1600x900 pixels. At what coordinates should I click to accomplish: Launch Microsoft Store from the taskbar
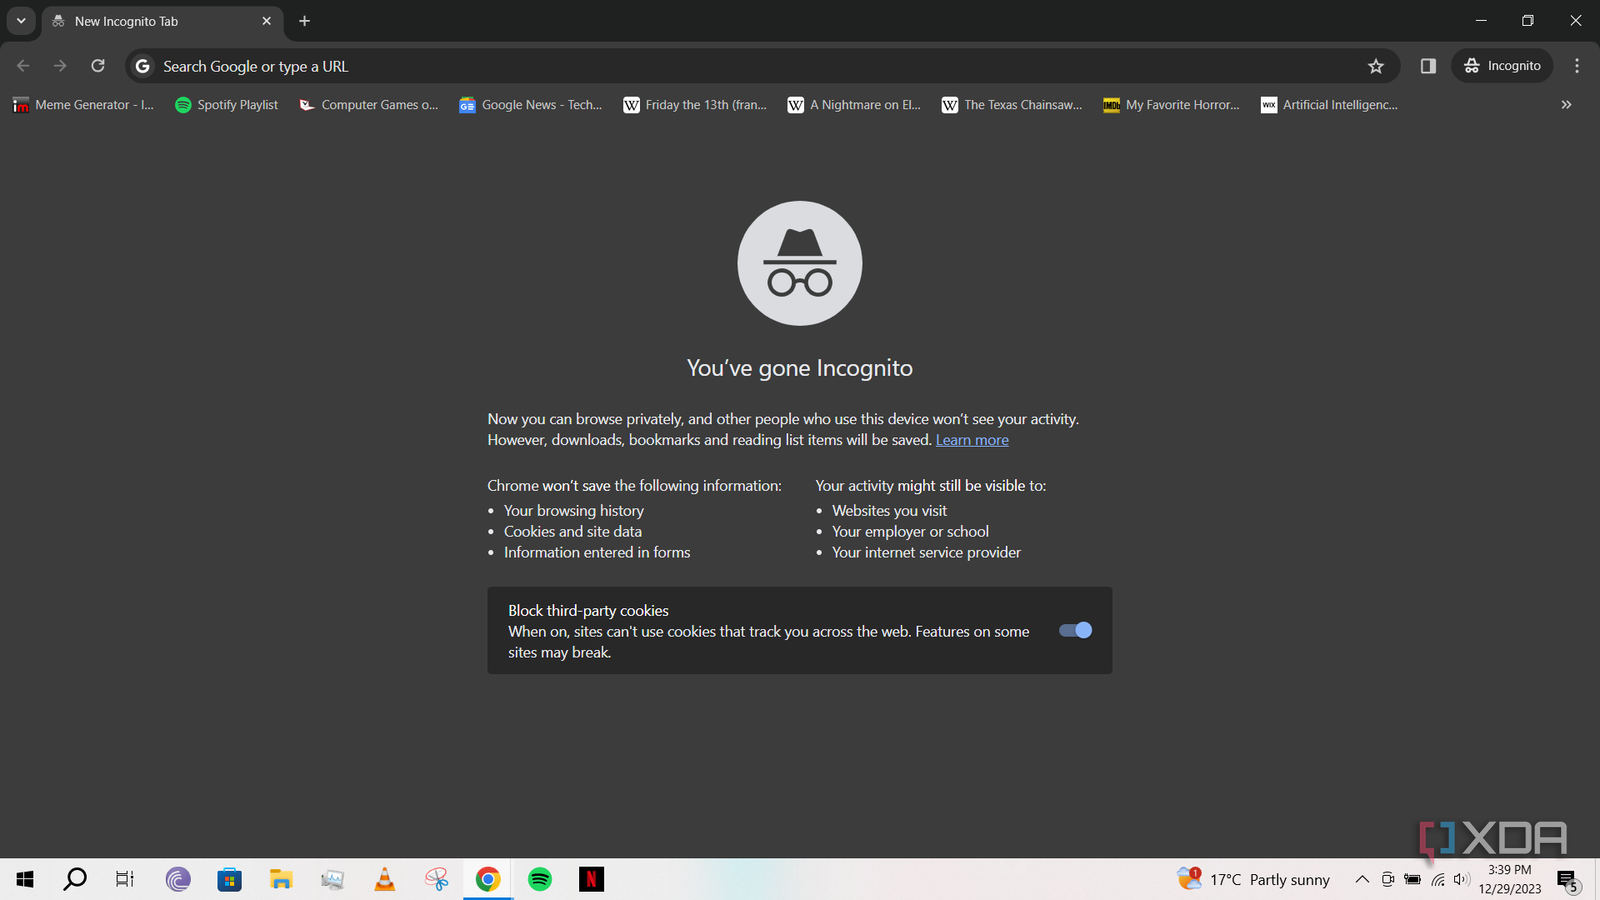230,879
